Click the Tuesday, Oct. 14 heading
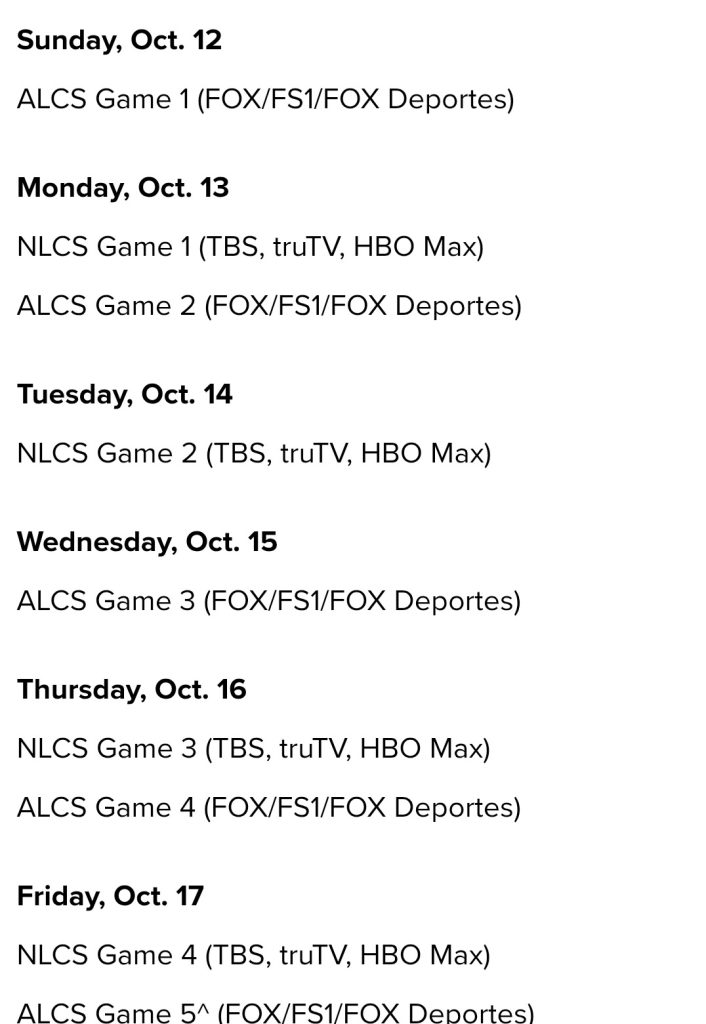The image size is (706, 1024). [124, 394]
